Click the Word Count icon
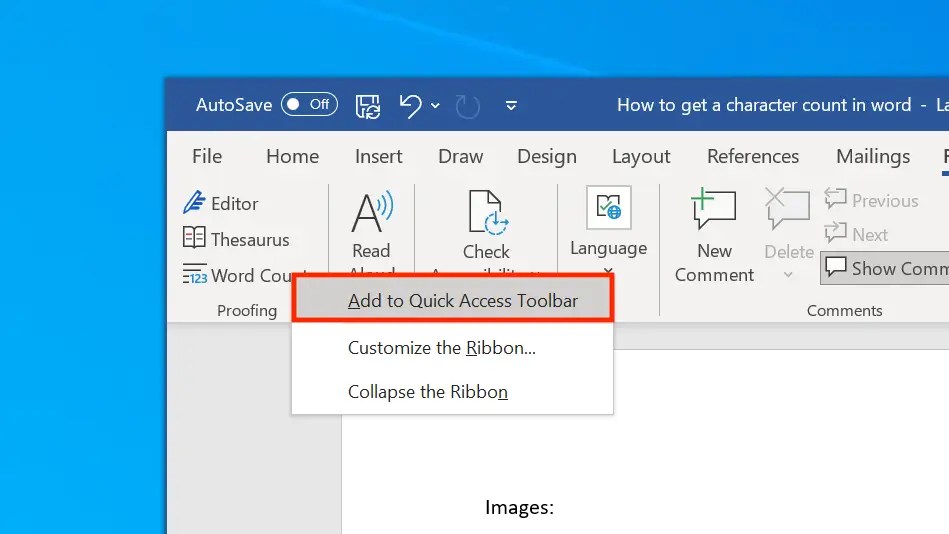Viewport: 949px width, 534px height. point(194,275)
